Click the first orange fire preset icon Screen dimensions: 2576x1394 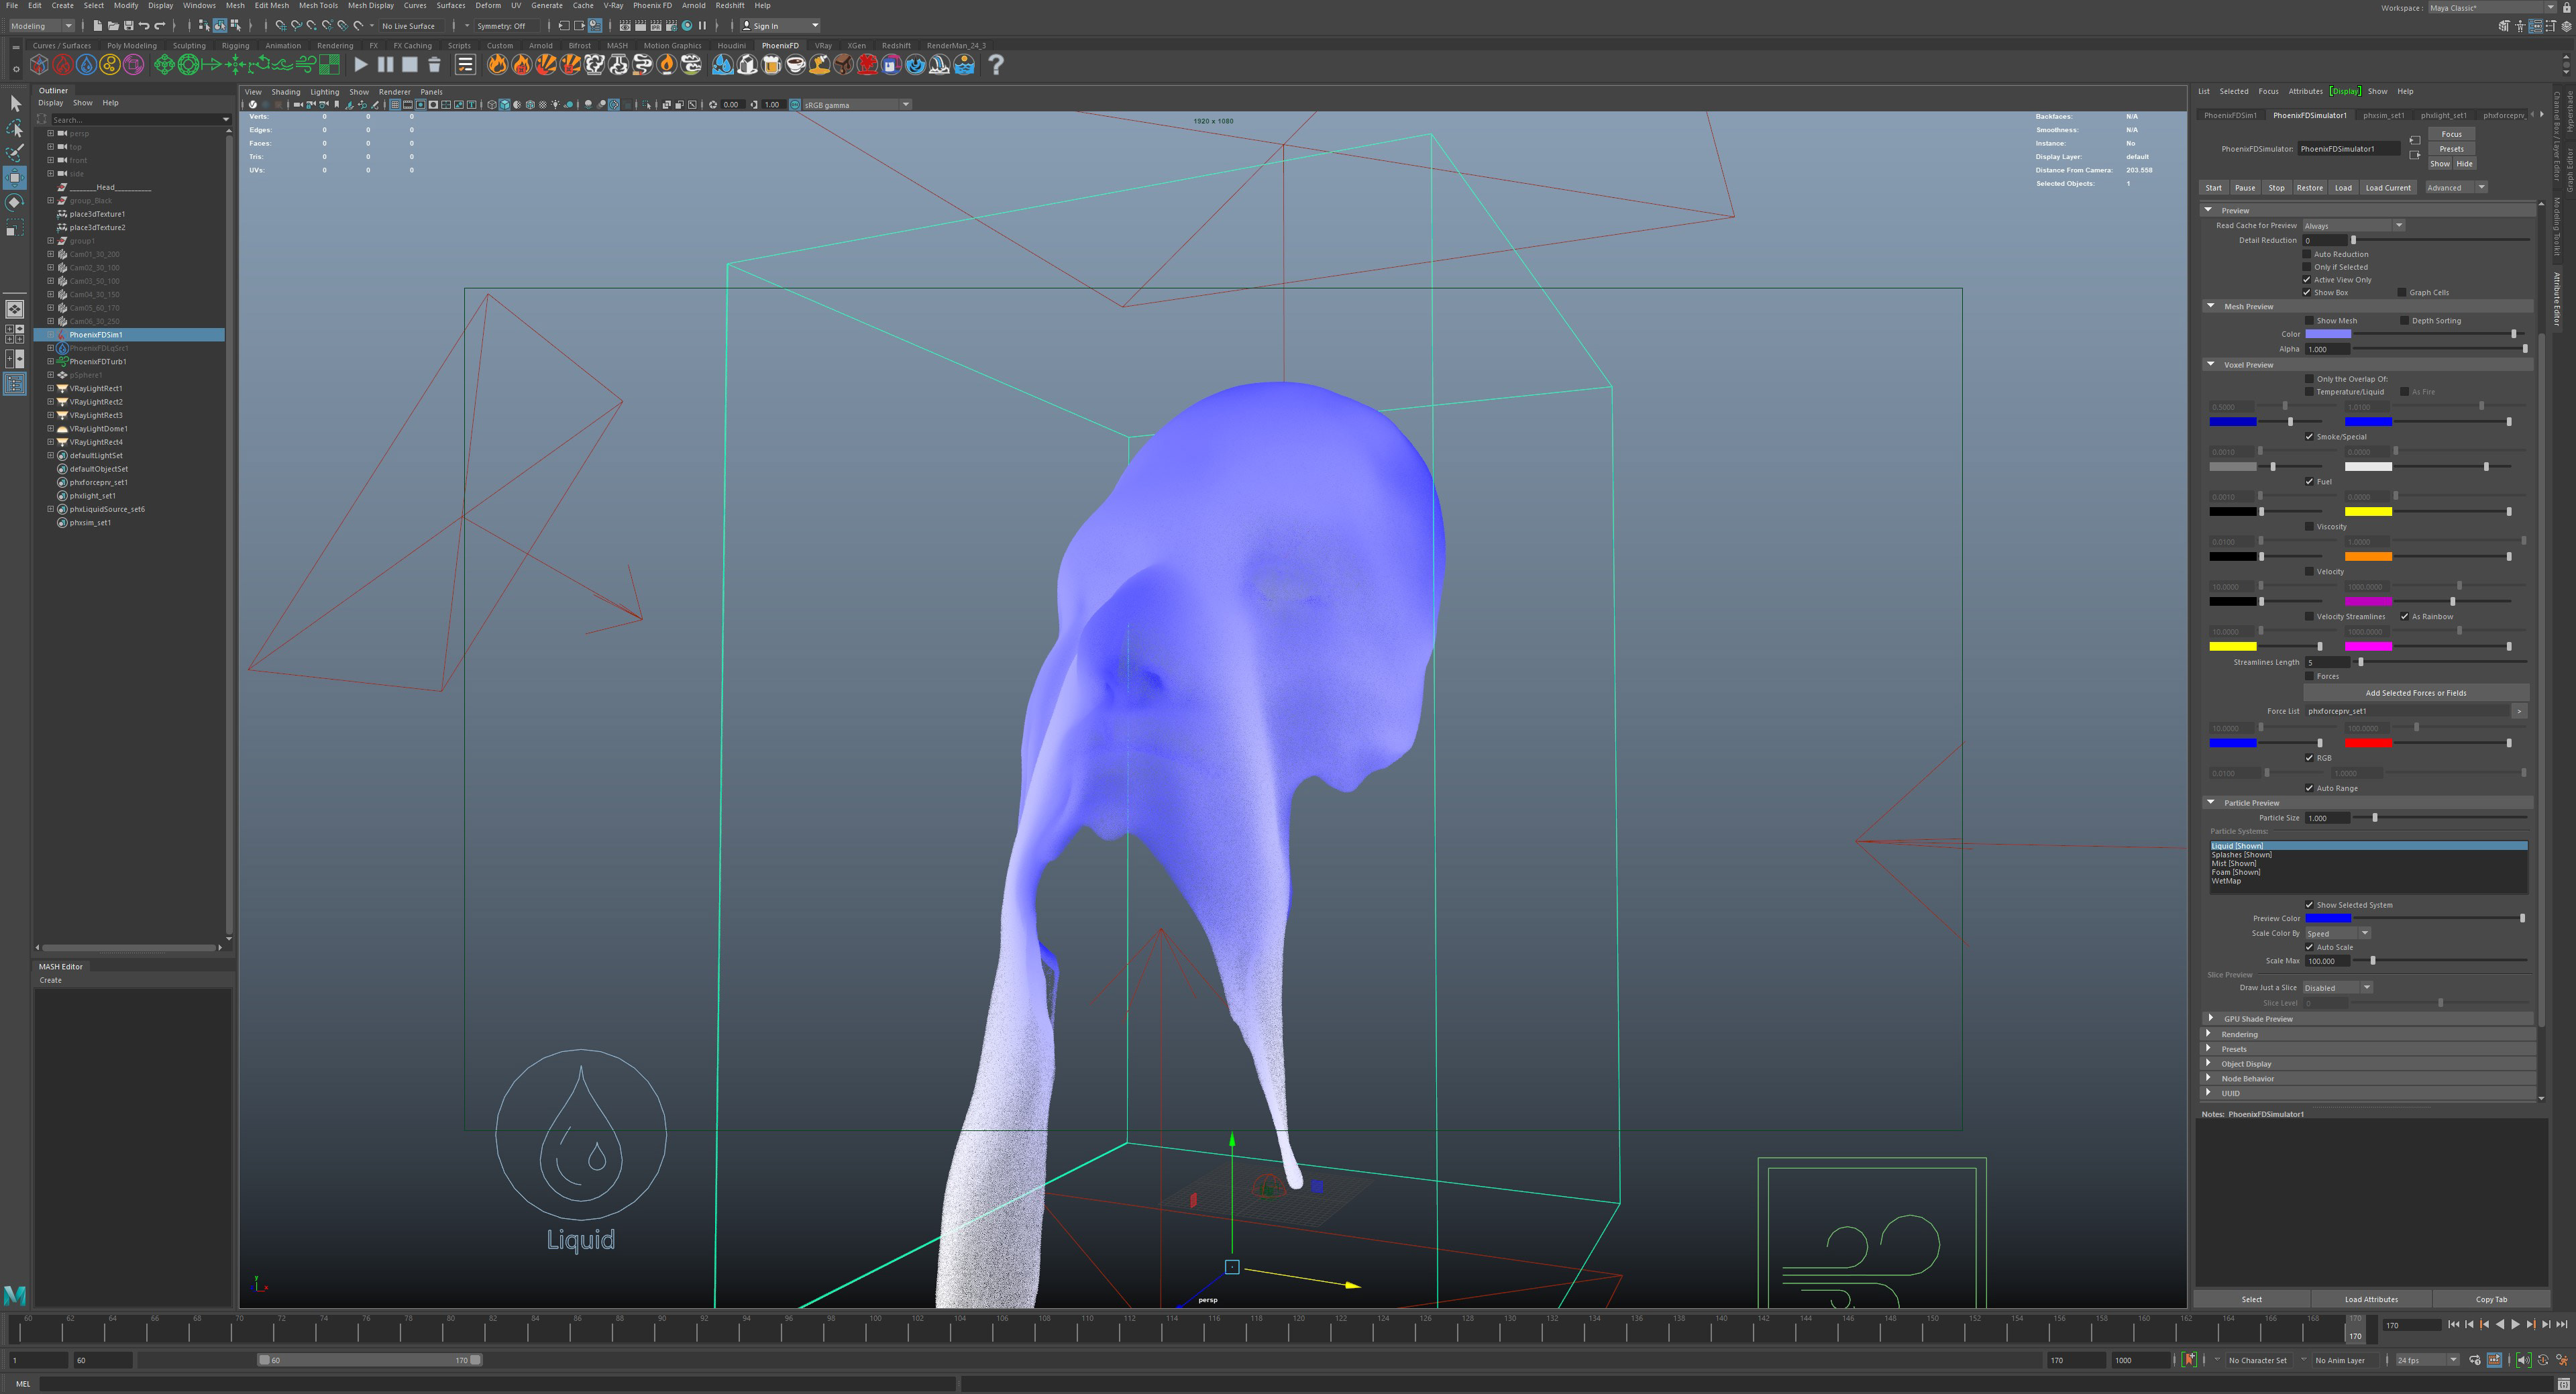tap(497, 65)
